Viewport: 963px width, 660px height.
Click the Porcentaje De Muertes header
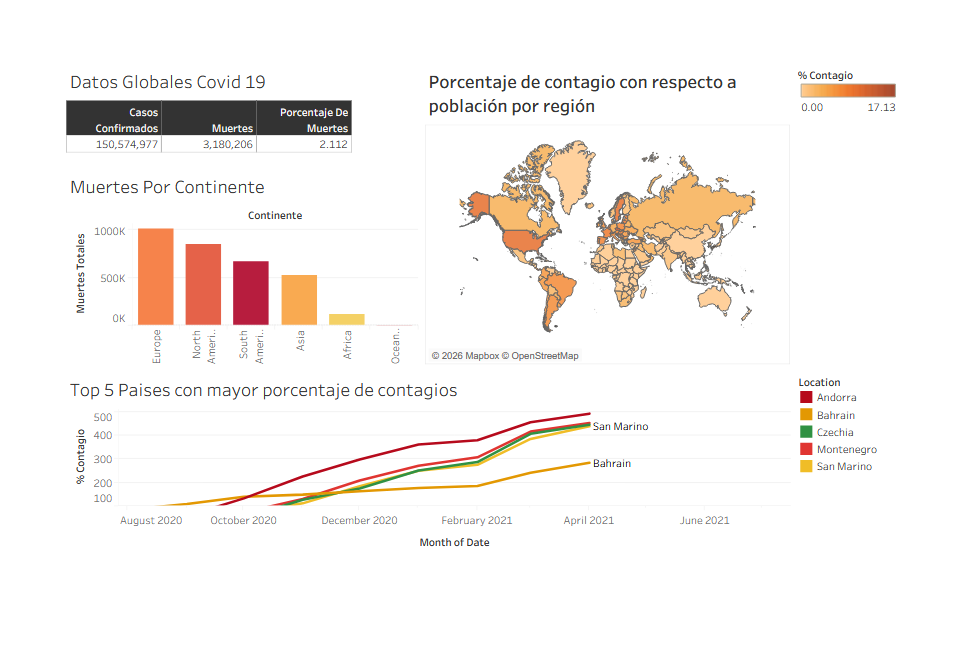point(304,118)
